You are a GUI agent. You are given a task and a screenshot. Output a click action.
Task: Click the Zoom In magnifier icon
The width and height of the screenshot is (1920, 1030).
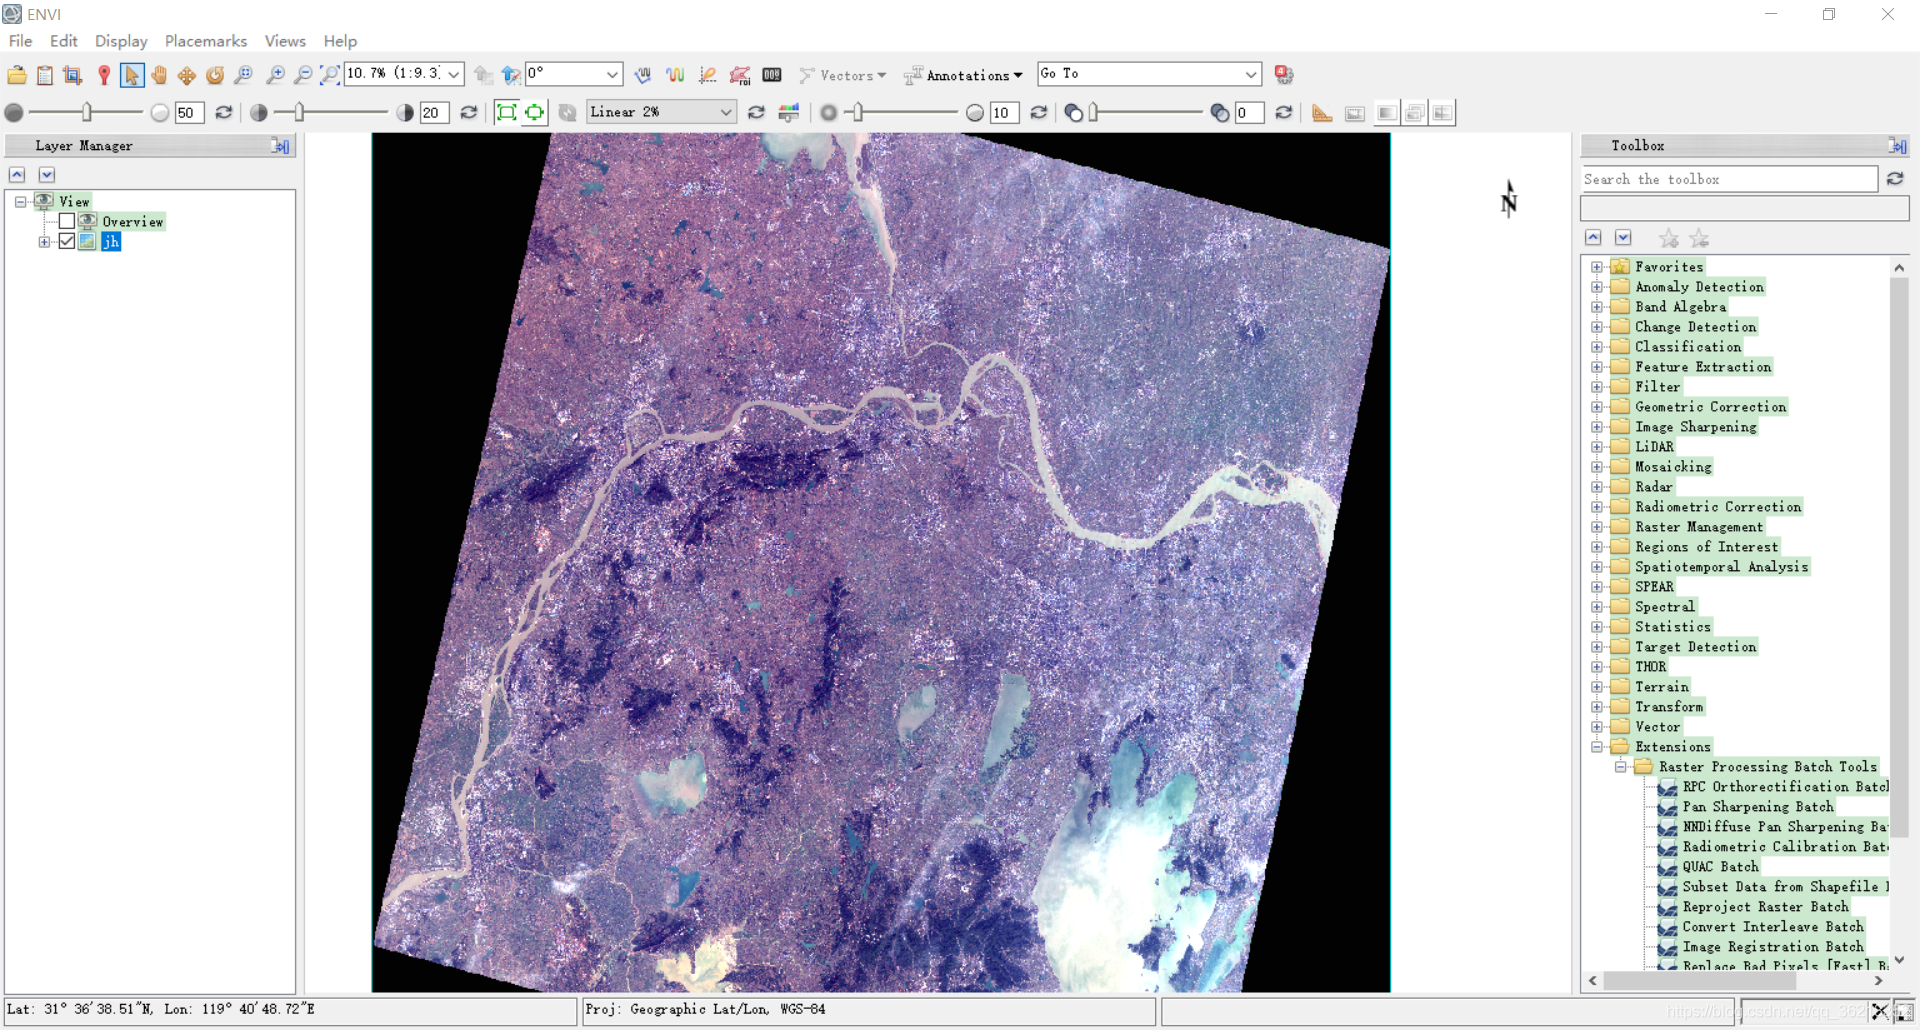[x=275, y=75]
